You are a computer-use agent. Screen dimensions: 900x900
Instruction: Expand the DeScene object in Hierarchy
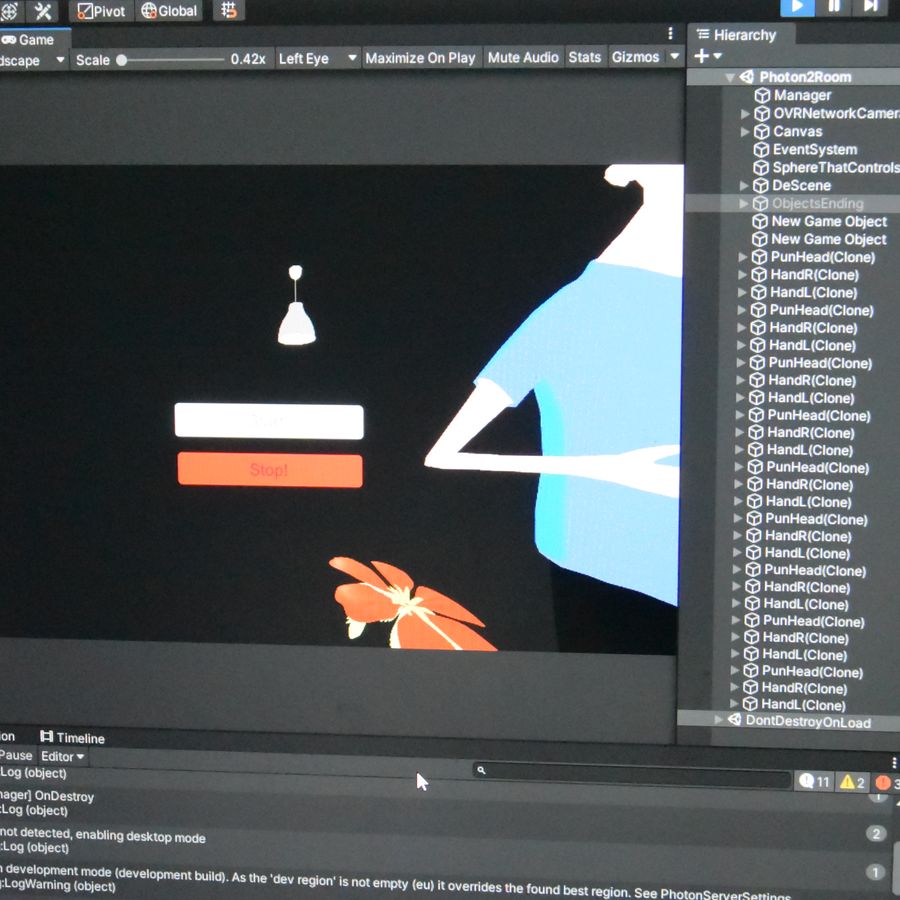(x=744, y=186)
